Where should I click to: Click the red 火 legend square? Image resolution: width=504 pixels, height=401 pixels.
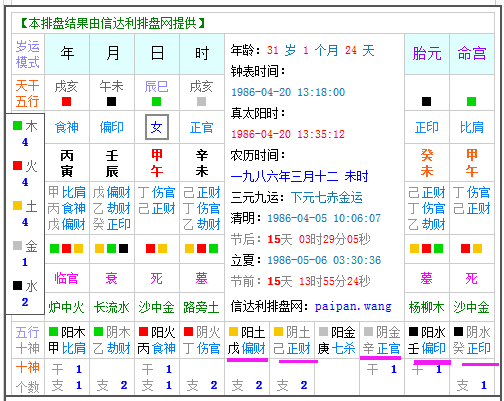pos(17,166)
